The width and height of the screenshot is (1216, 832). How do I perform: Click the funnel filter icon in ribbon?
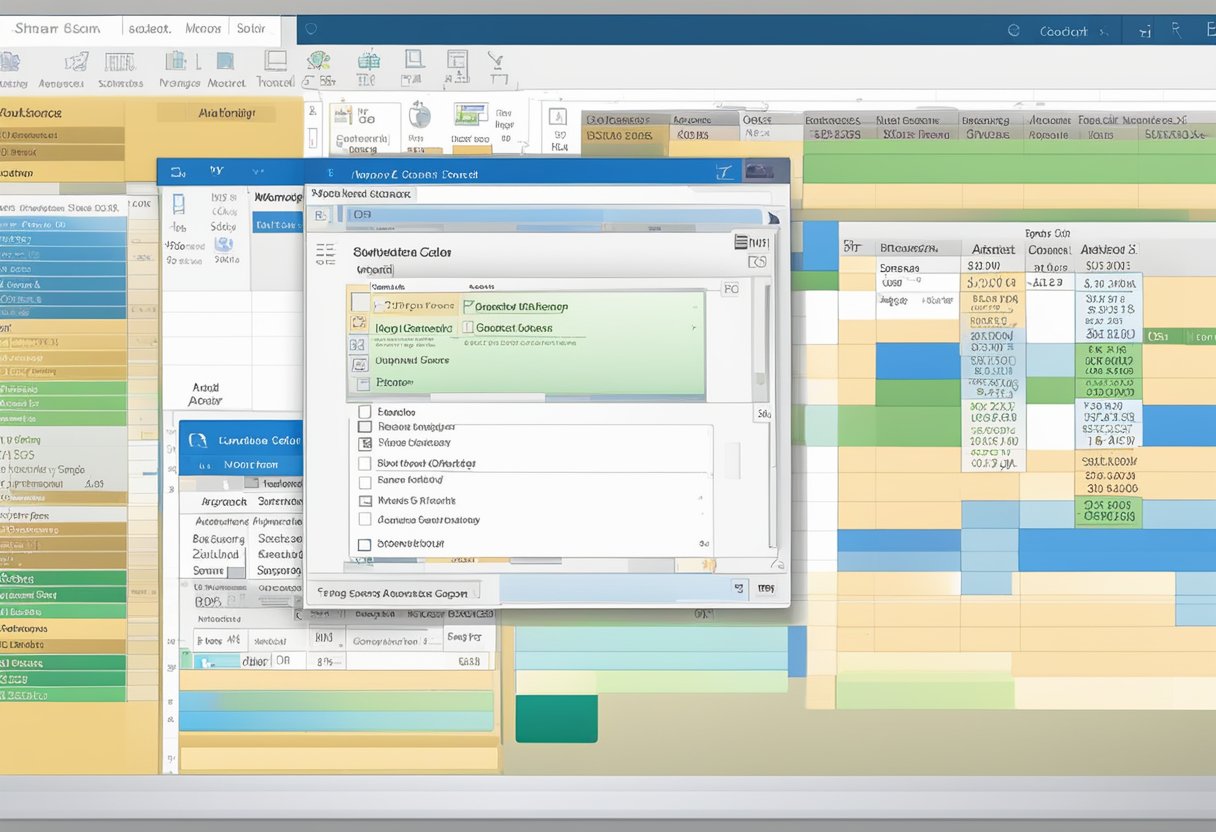pos(494,63)
